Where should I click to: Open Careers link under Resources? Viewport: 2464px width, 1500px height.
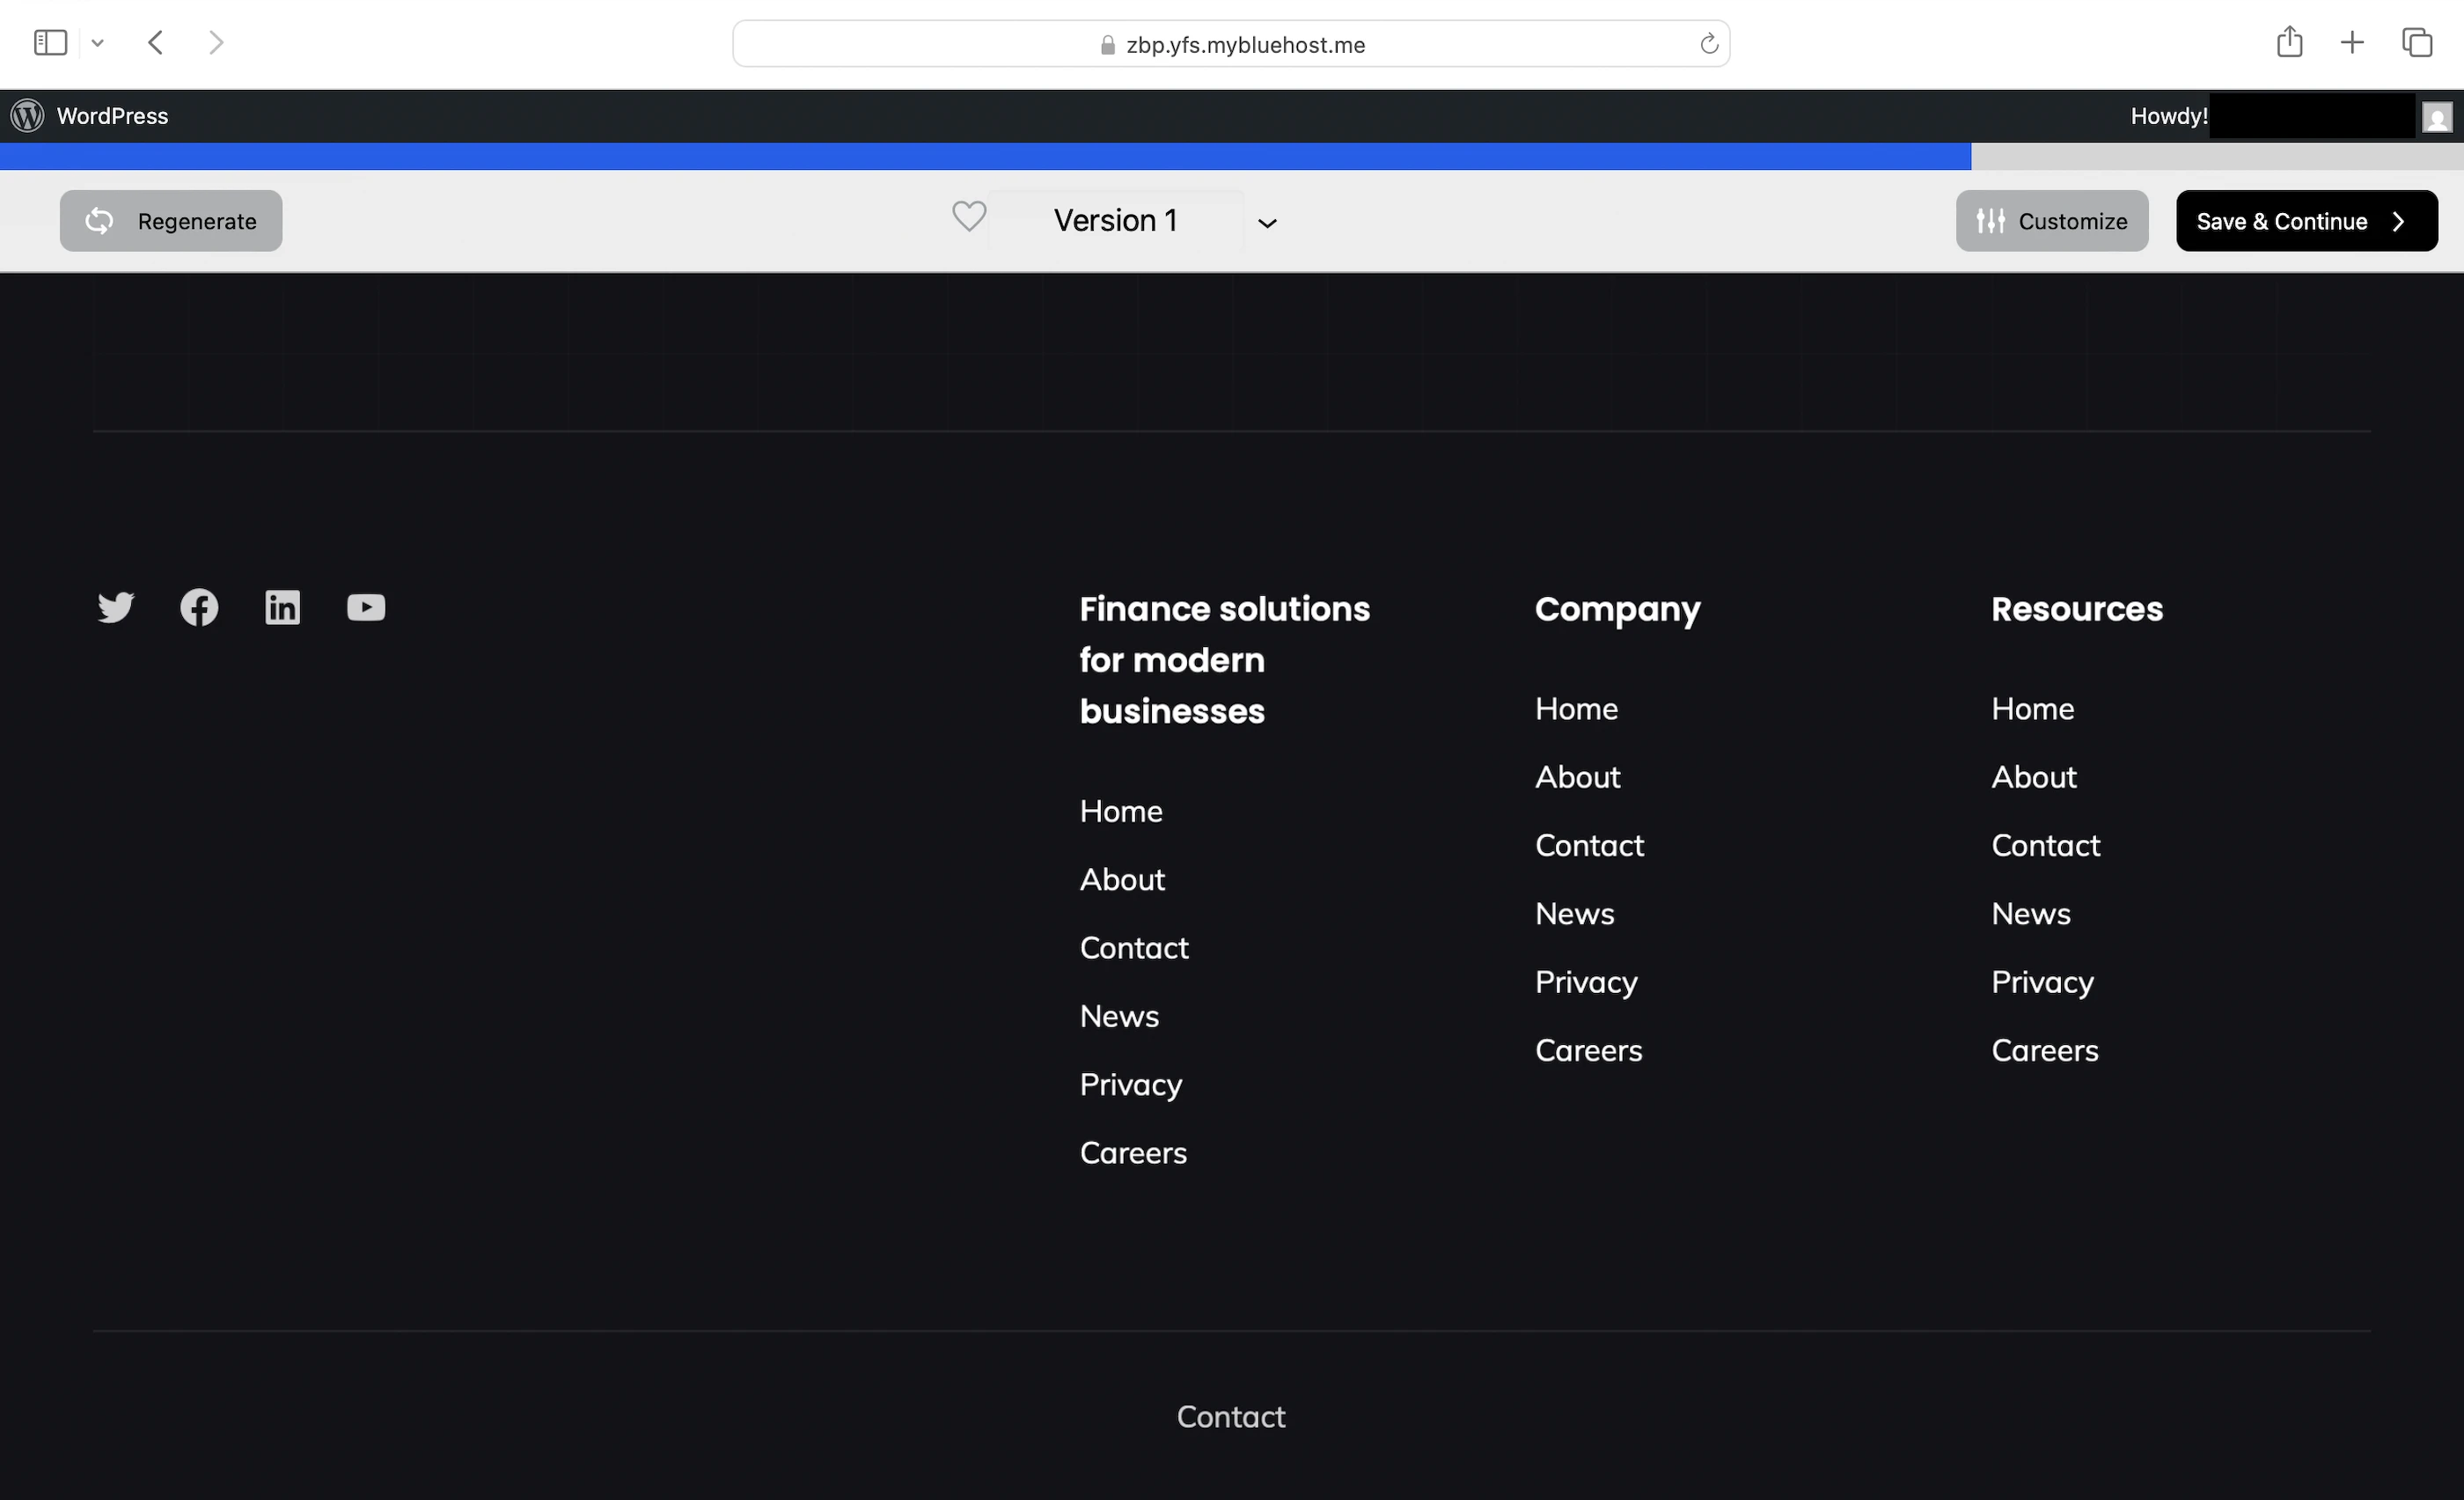tap(2044, 1050)
